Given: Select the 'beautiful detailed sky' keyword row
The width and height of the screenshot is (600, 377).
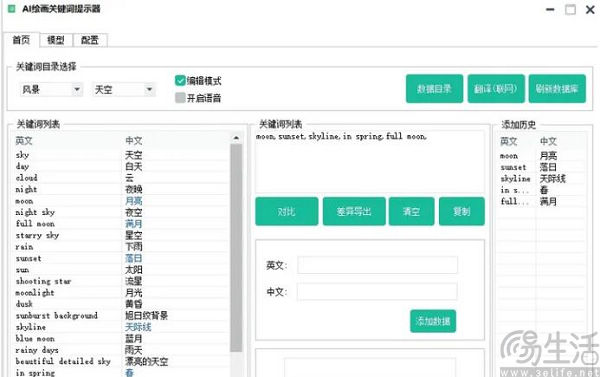Looking at the screenshot, I should point(121,362).
